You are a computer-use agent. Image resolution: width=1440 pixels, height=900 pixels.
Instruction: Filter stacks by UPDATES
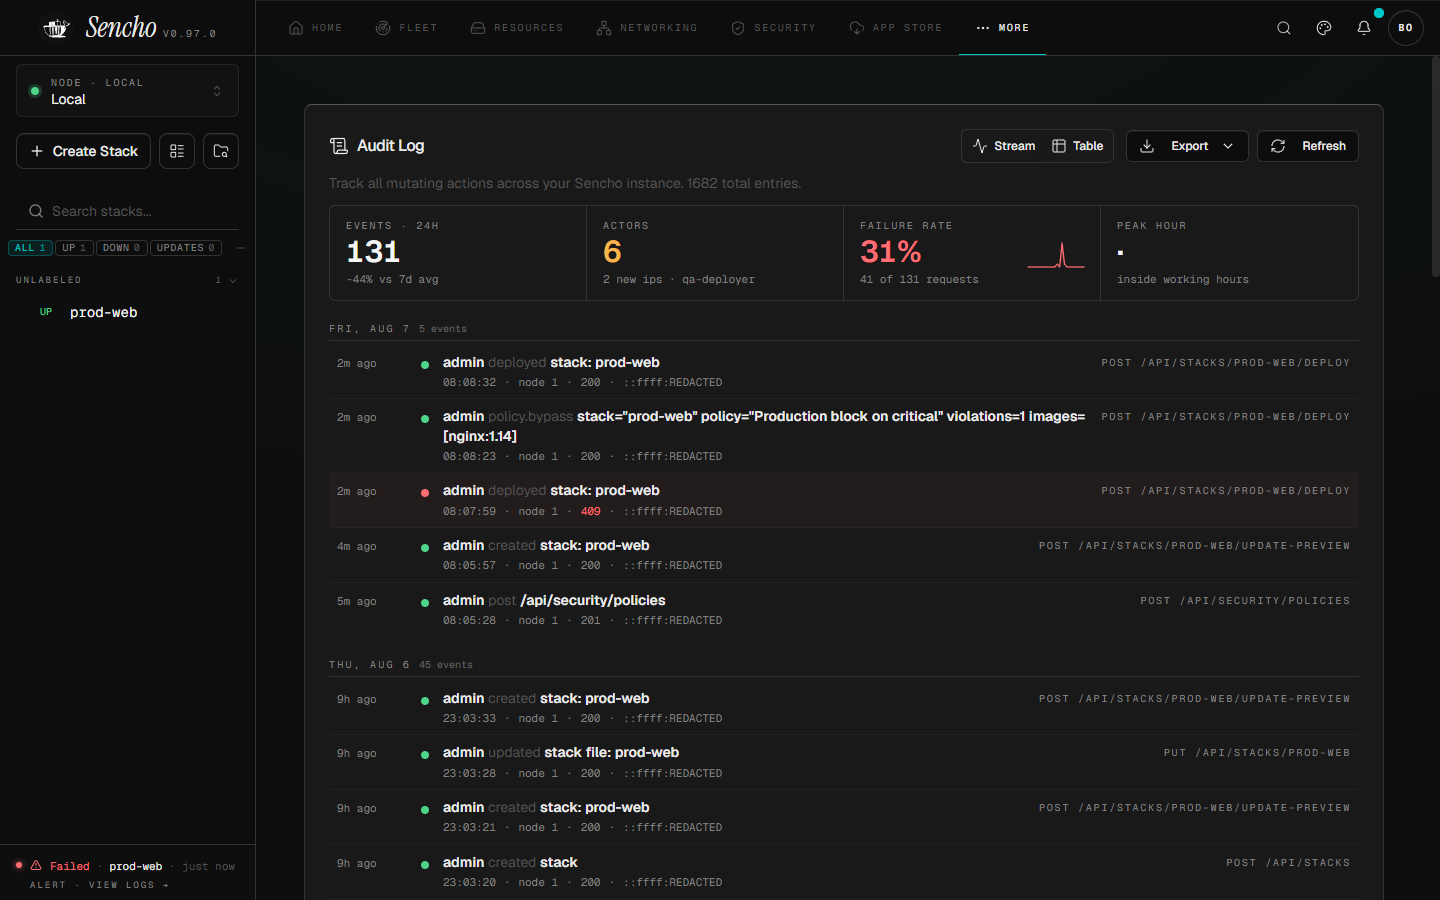(186, 248)
